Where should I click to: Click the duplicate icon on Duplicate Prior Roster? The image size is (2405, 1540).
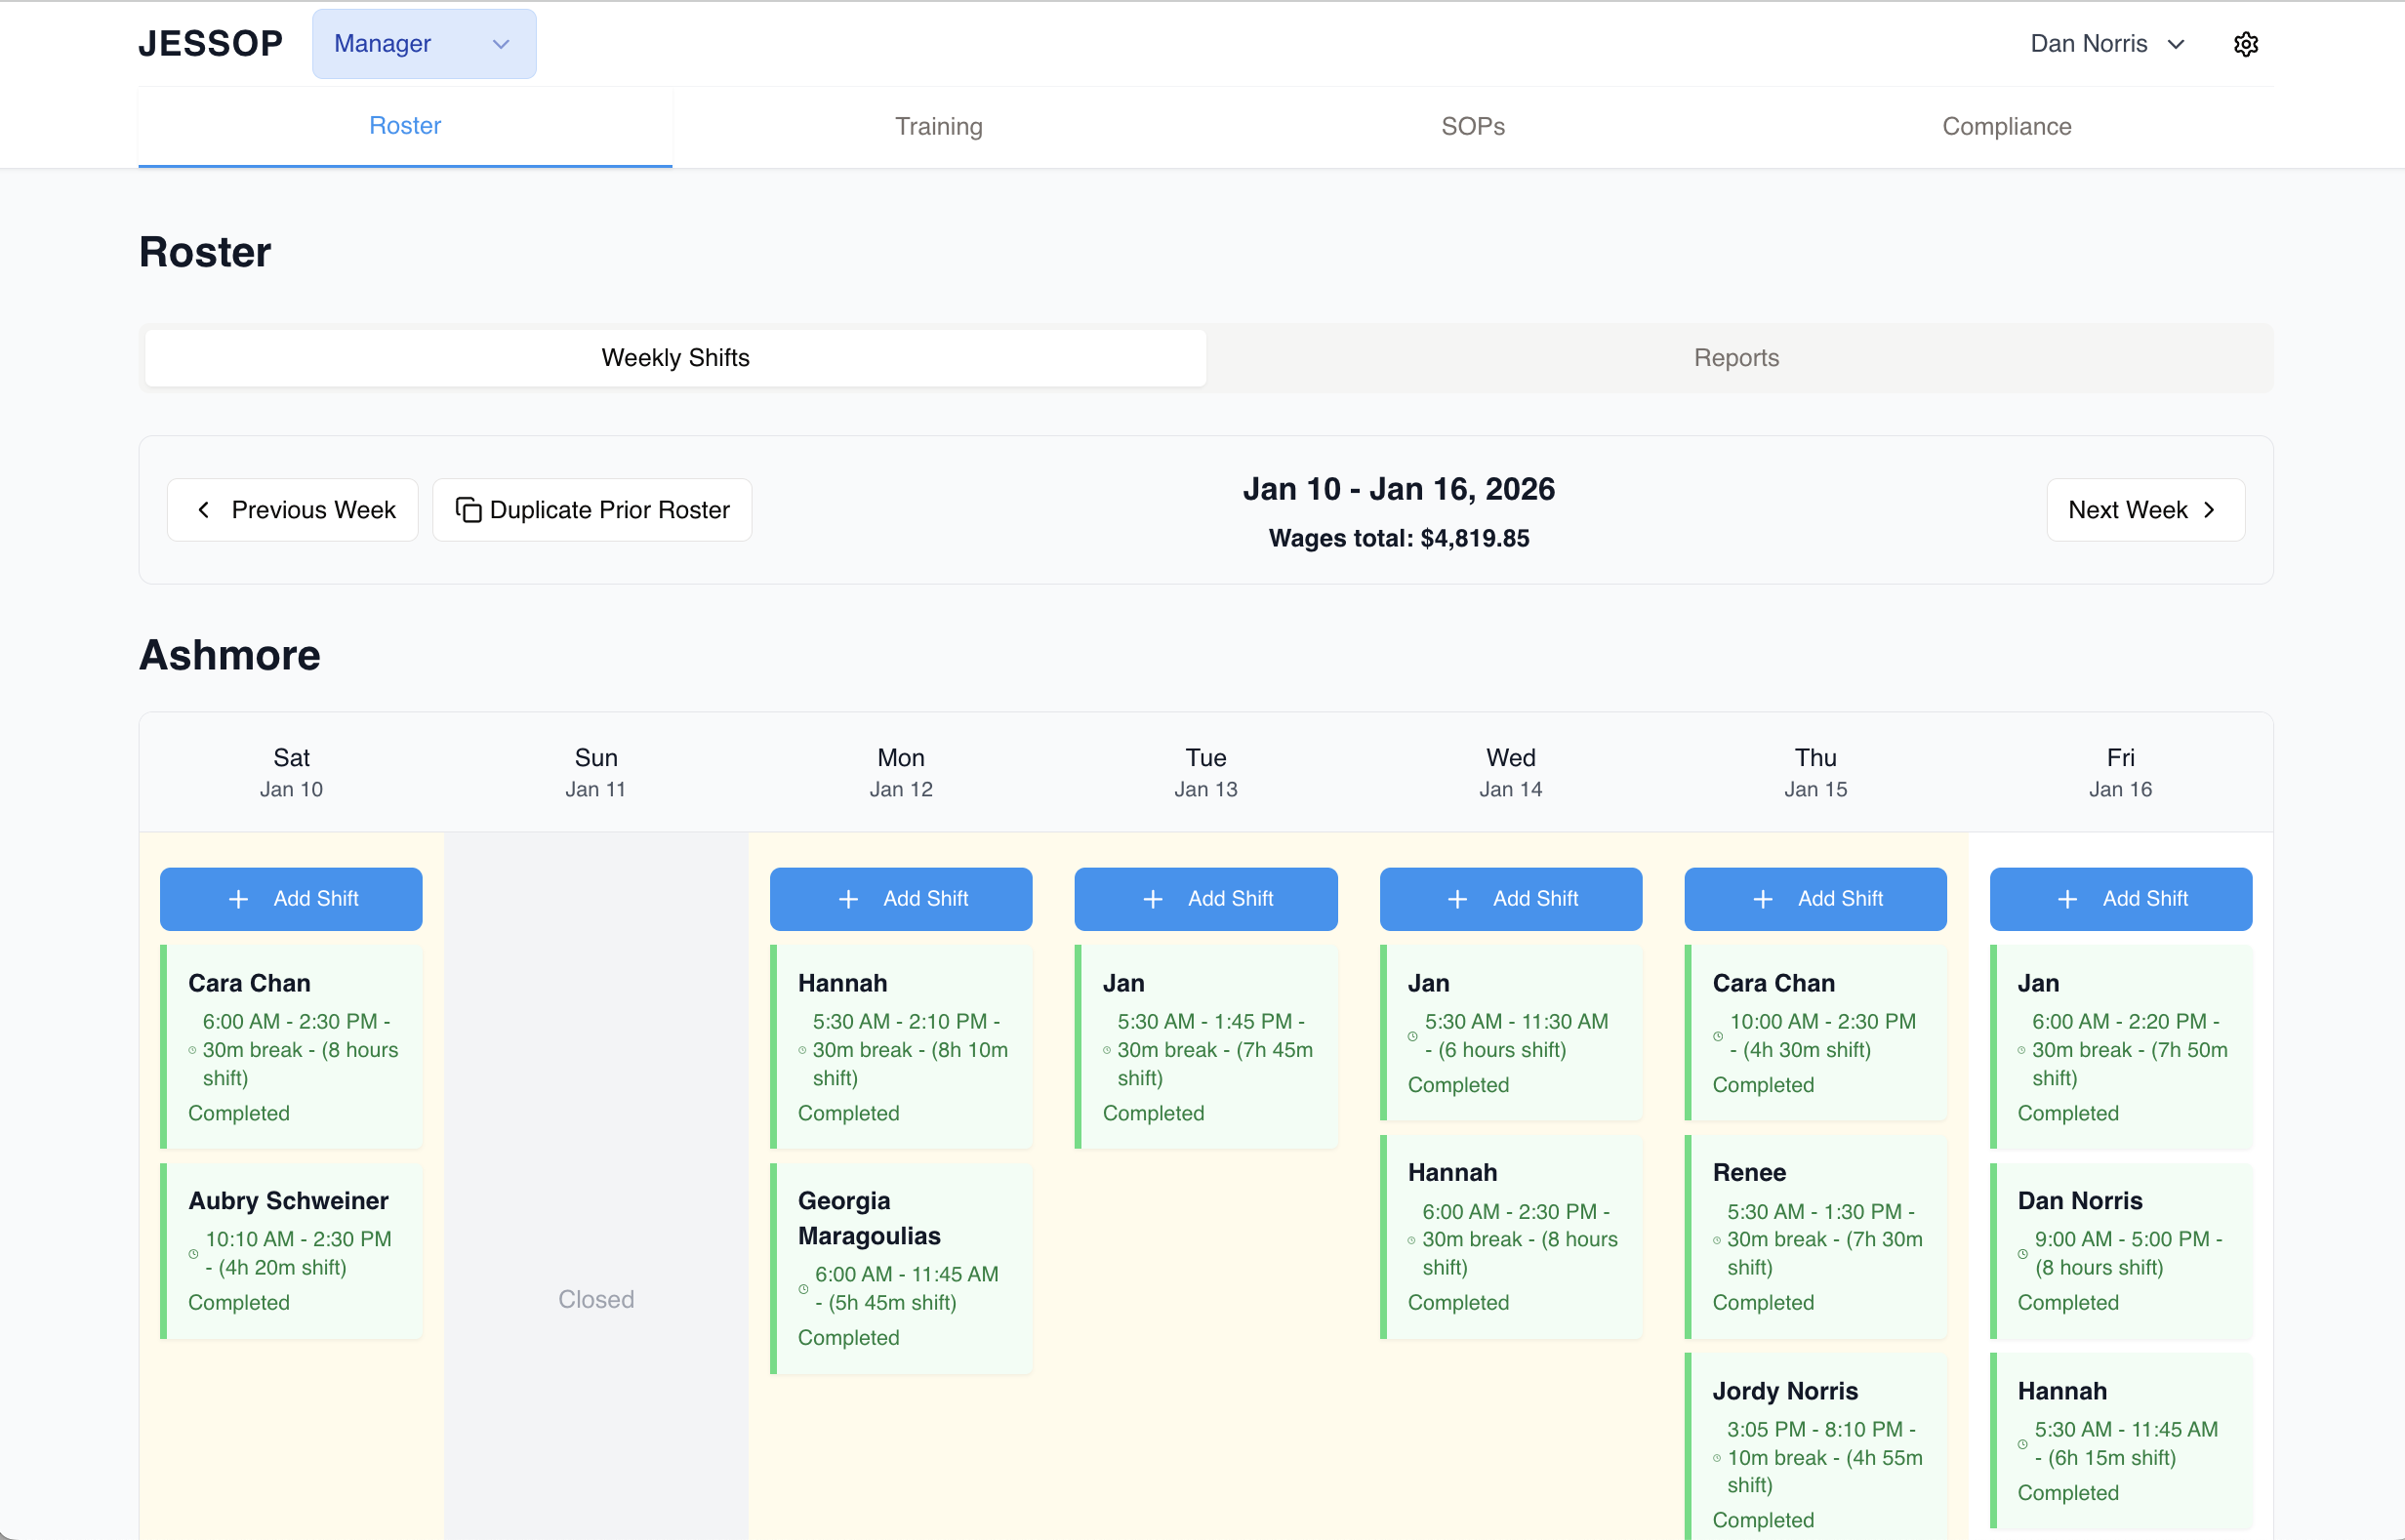[x=468, y=510]
